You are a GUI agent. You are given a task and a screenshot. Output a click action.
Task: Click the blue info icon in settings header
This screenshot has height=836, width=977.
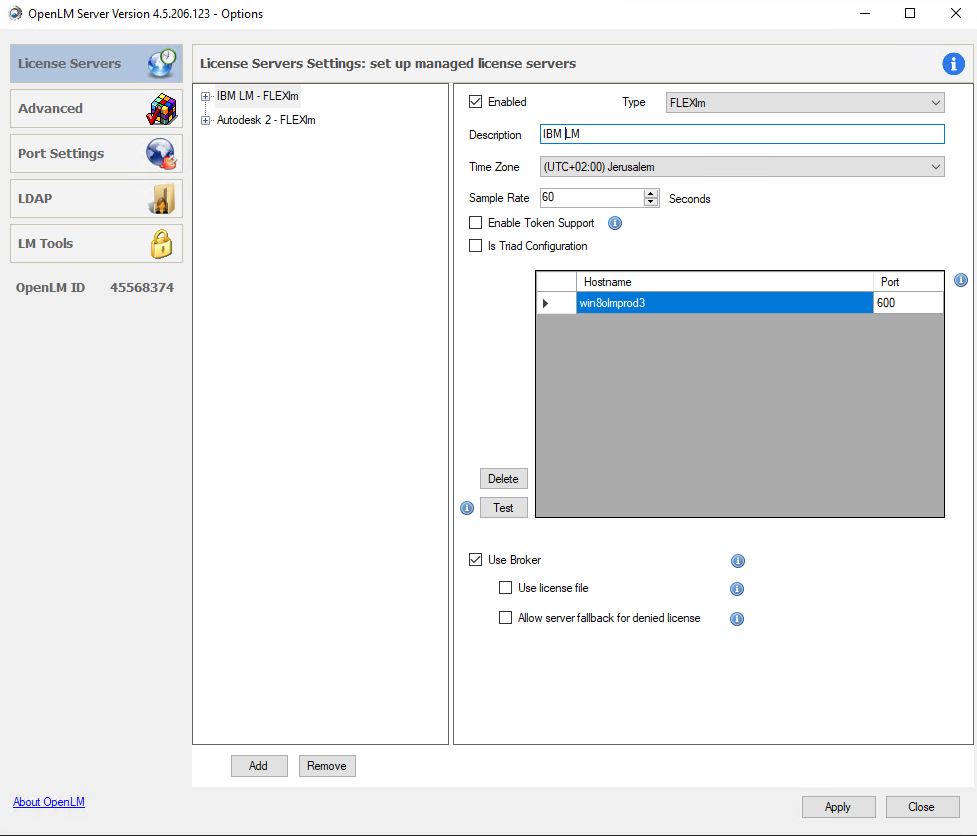(x=953, y=64)
